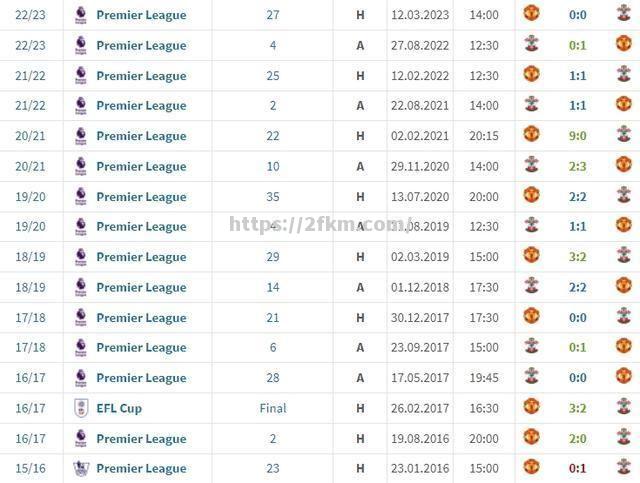Select Manchester United crest in the 27.08.2022 match row
Viewport: 640px width, 483px height.
[x=623, y=44]
